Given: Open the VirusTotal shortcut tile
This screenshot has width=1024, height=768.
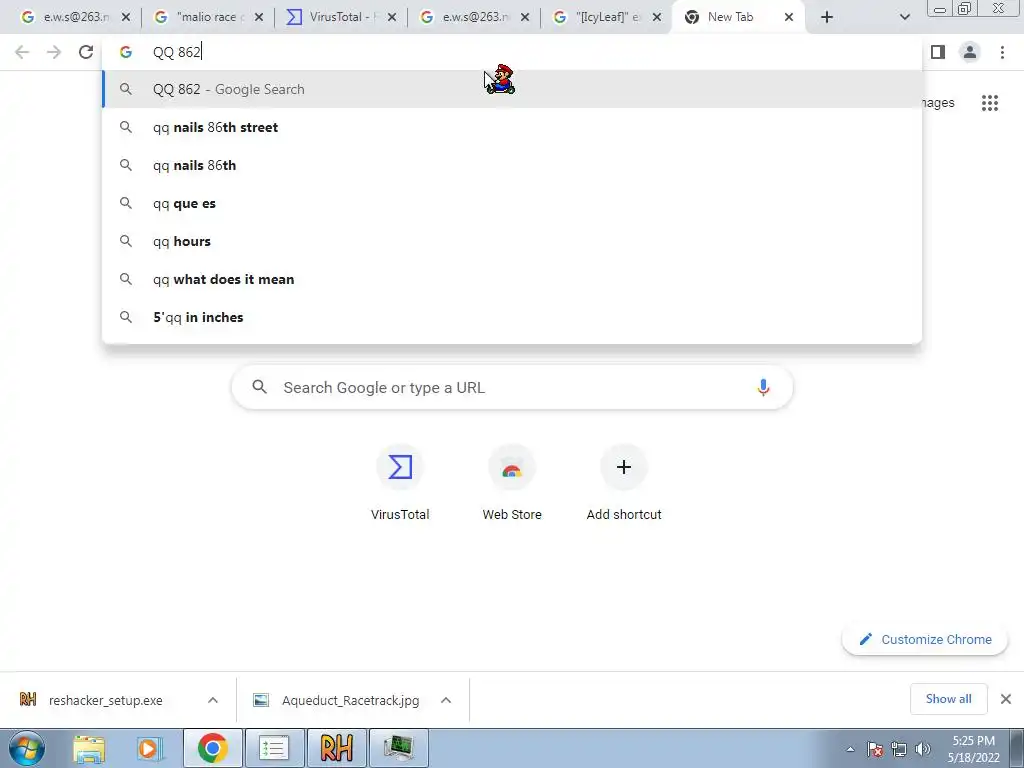Looking at the screenshot, I should click(400, 483).
